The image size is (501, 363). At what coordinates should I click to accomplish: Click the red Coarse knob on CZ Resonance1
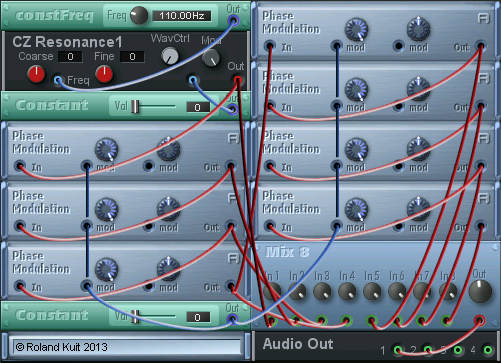click(36, 74)
